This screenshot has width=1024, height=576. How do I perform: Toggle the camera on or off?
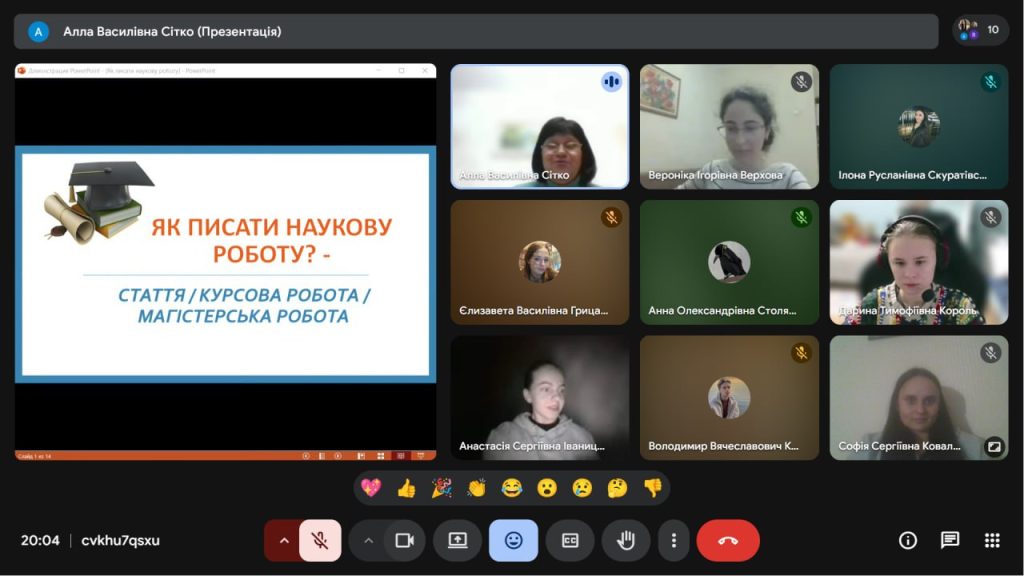[404, 540]
